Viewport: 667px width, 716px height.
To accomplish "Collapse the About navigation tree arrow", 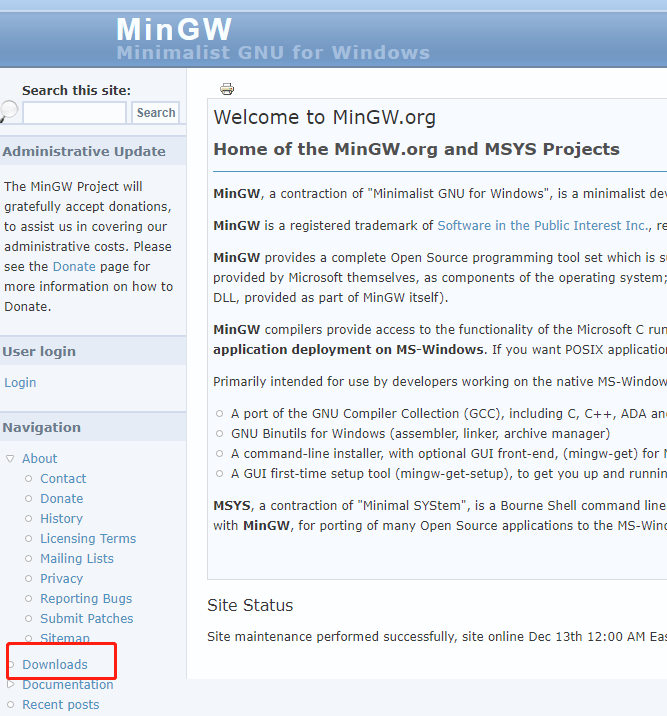I will (10, 458).
